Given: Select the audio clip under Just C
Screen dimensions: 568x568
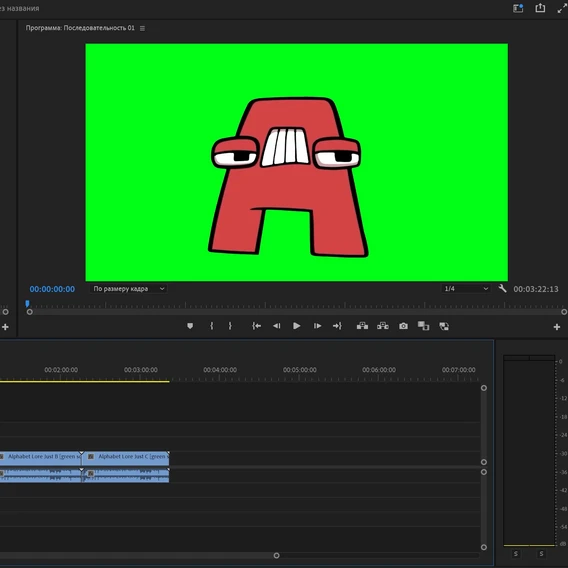Looking at the screenshot, I should (125, 475).
